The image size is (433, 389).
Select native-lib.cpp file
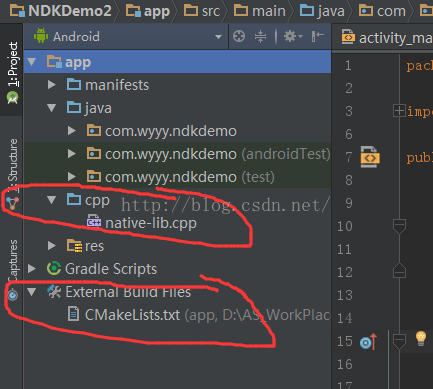pyautogui.click(x=151, y=223)
